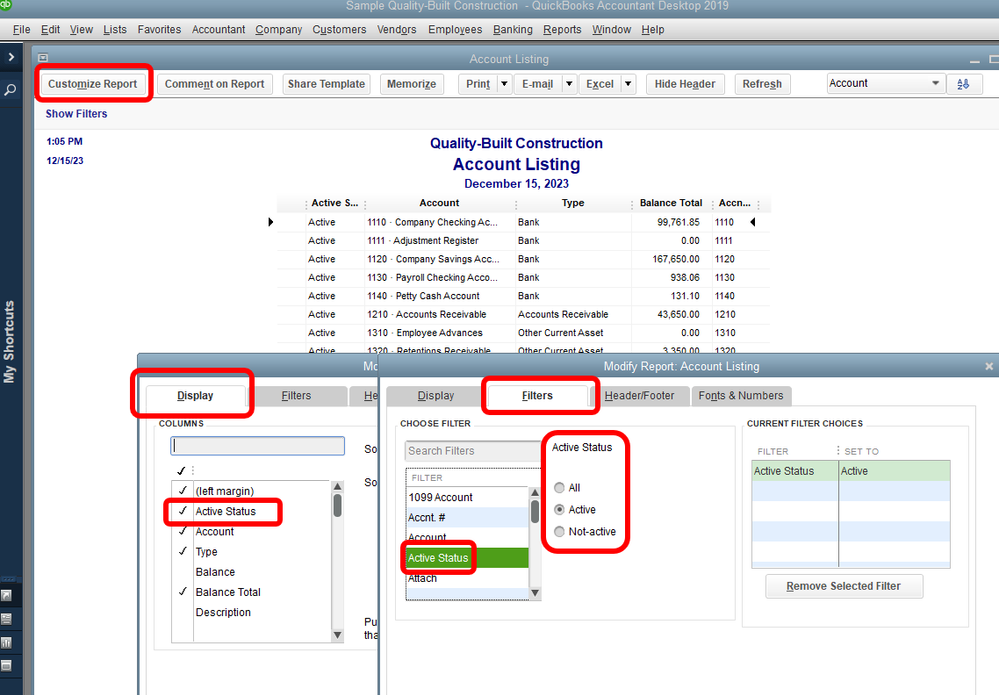Click the Balance Total column header
Screen dimensions: 999x695
[671, 203]
